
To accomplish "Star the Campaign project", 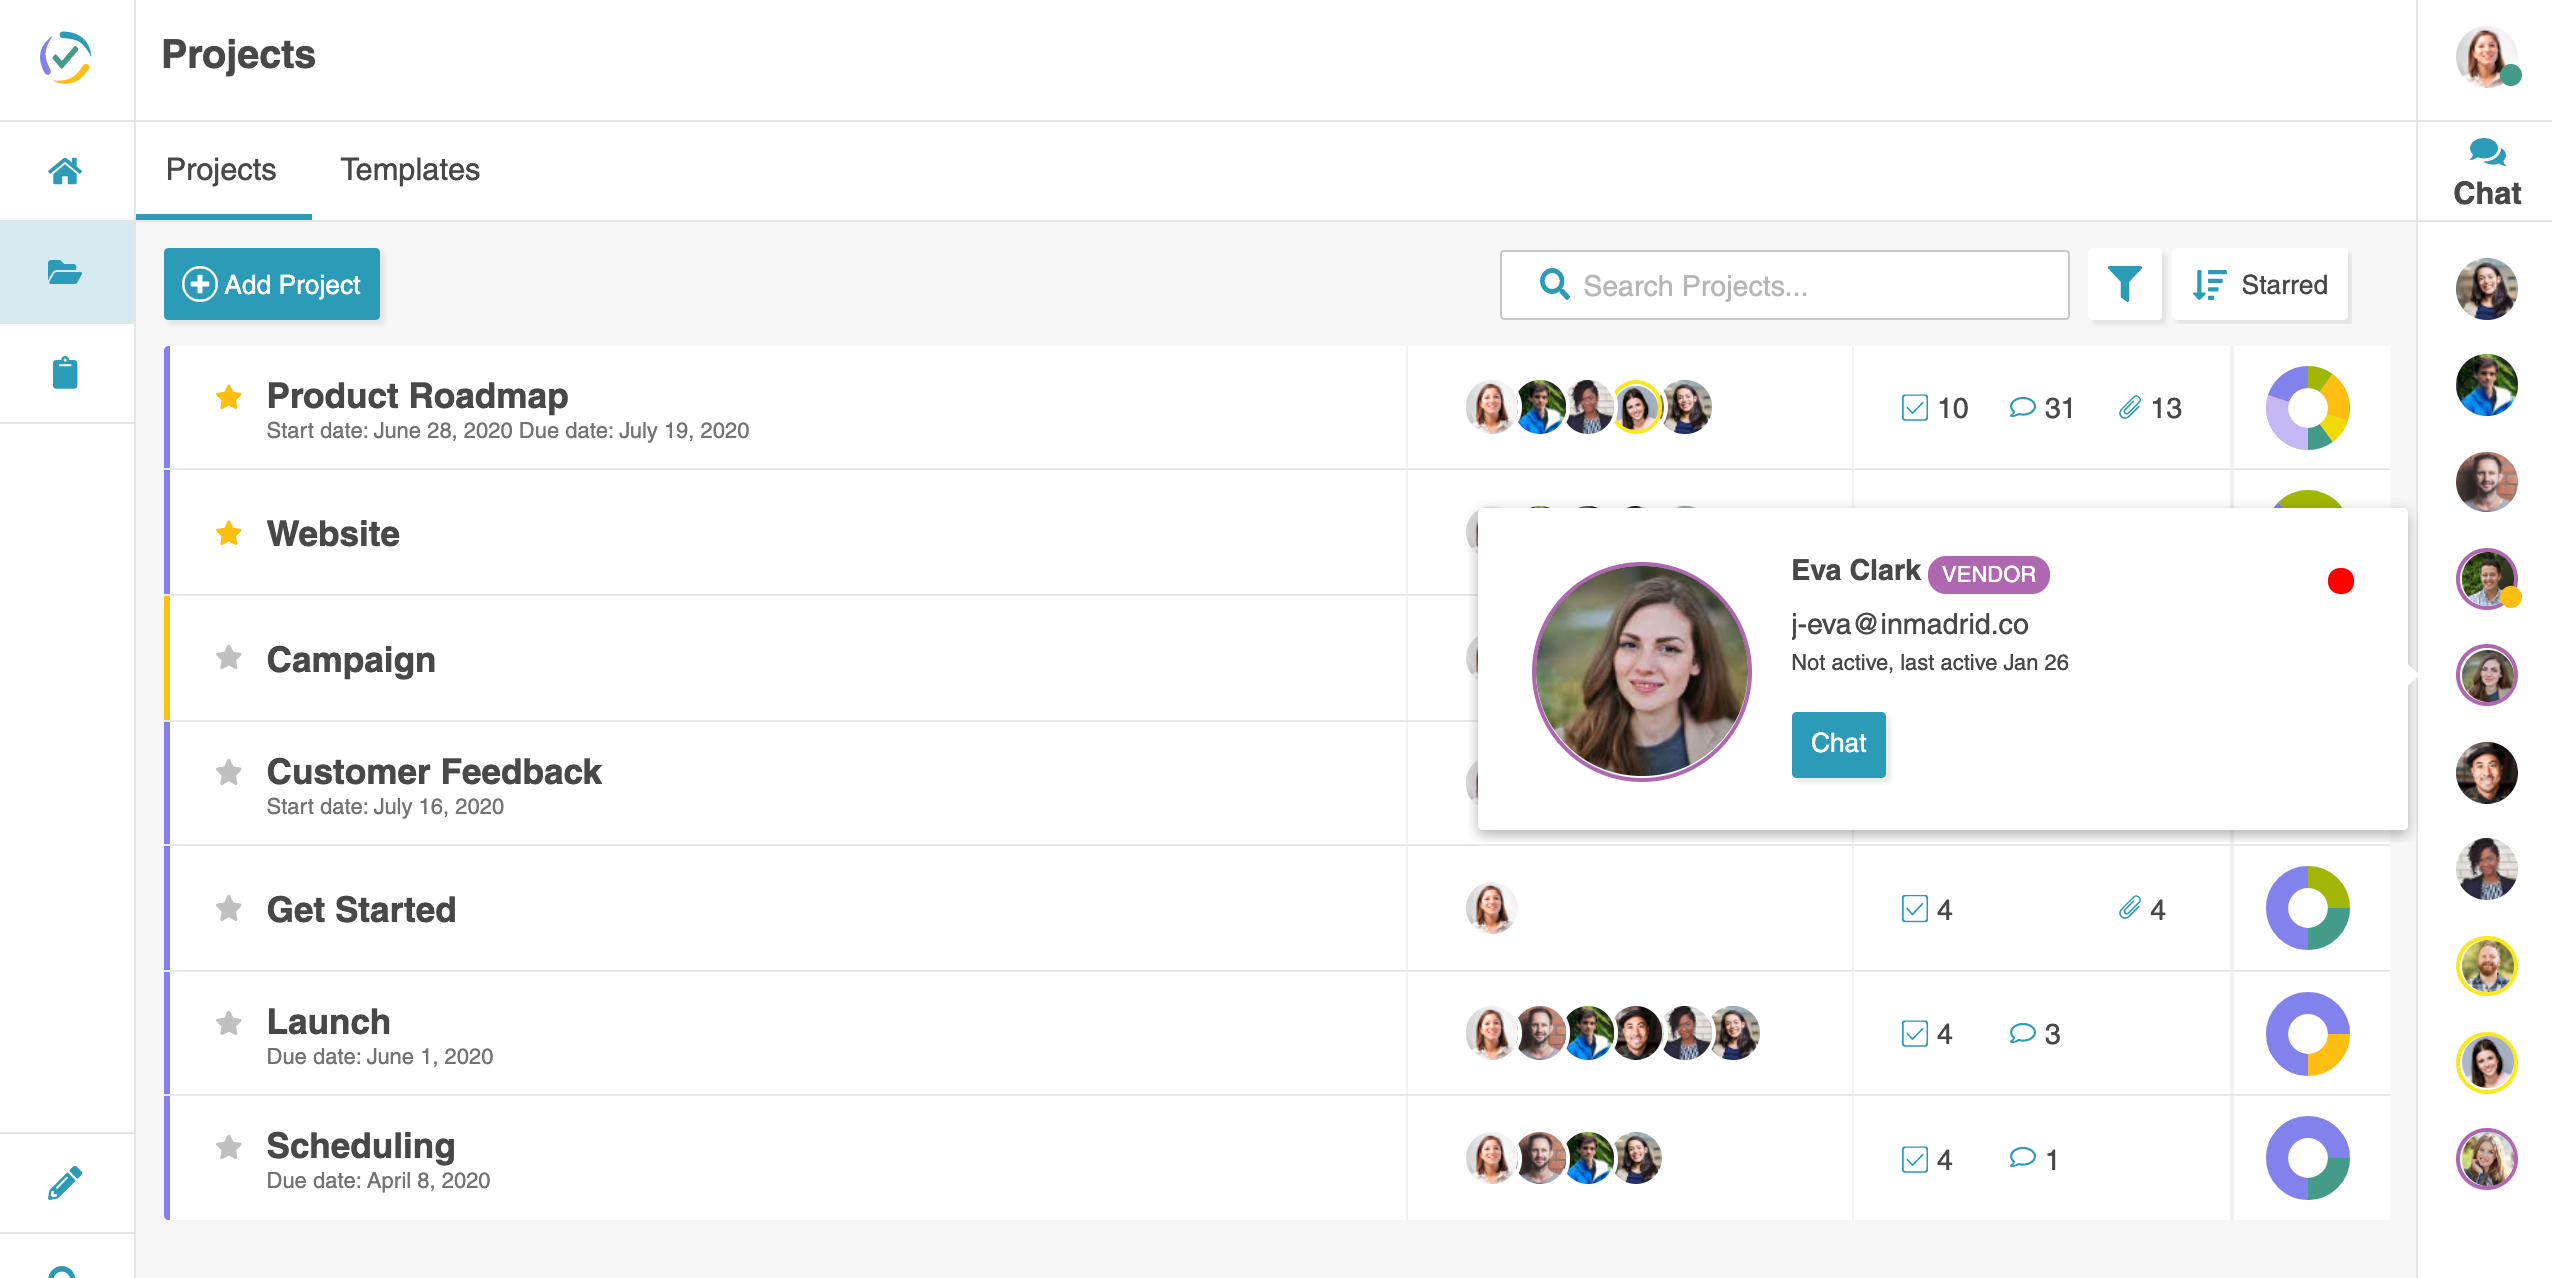I will 229,658.
